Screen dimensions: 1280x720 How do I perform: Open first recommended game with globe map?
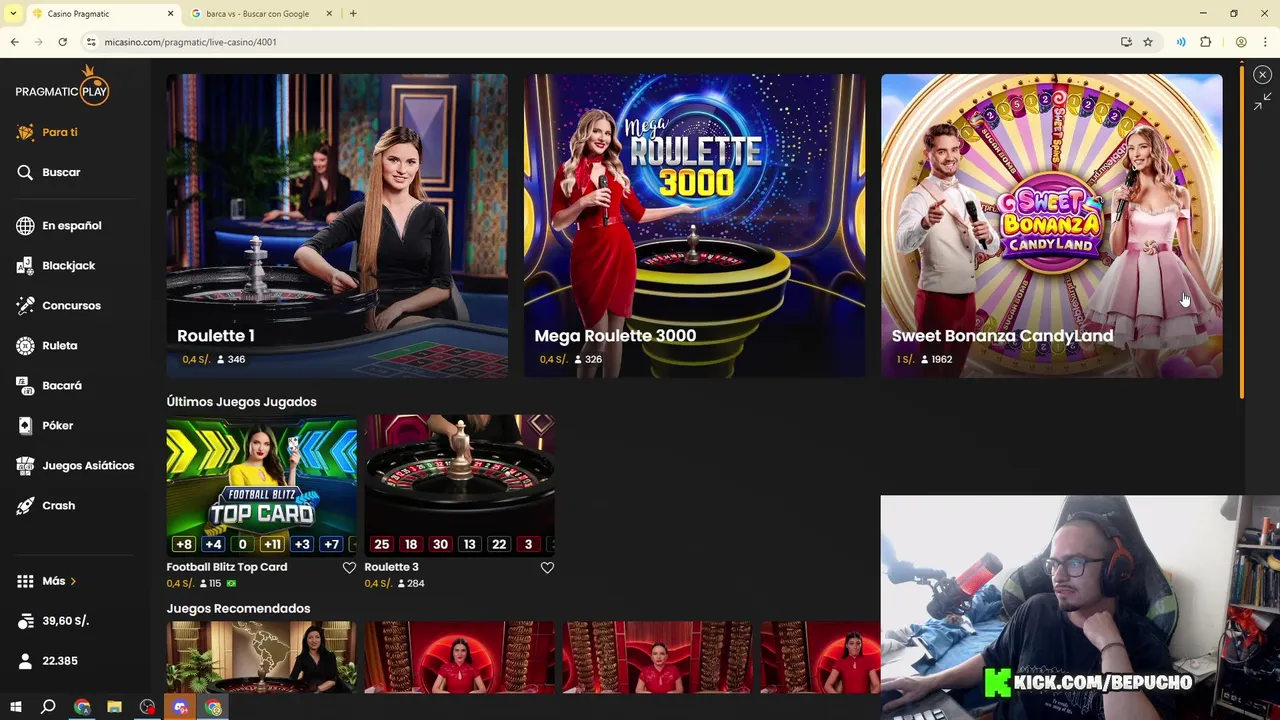point(261,657)
